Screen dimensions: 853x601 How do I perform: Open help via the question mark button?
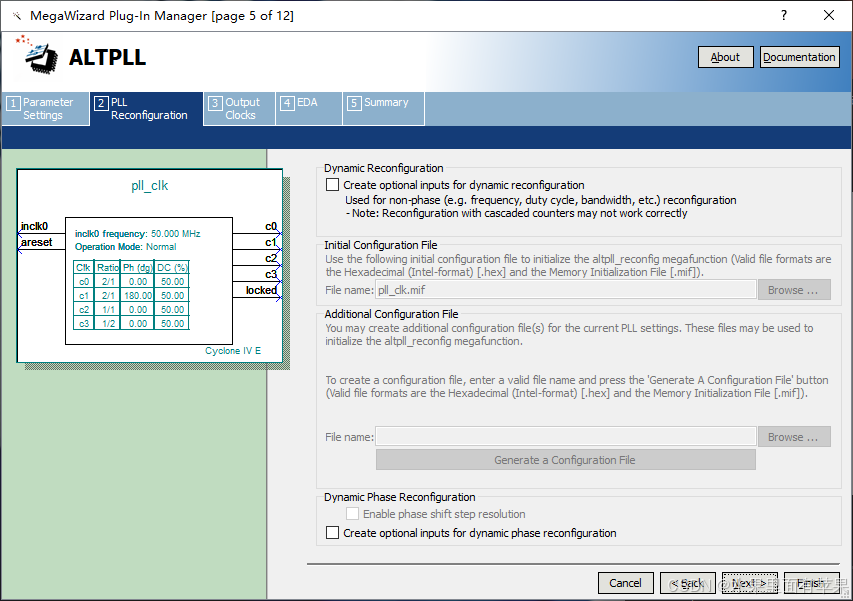[x=784, y=15]
